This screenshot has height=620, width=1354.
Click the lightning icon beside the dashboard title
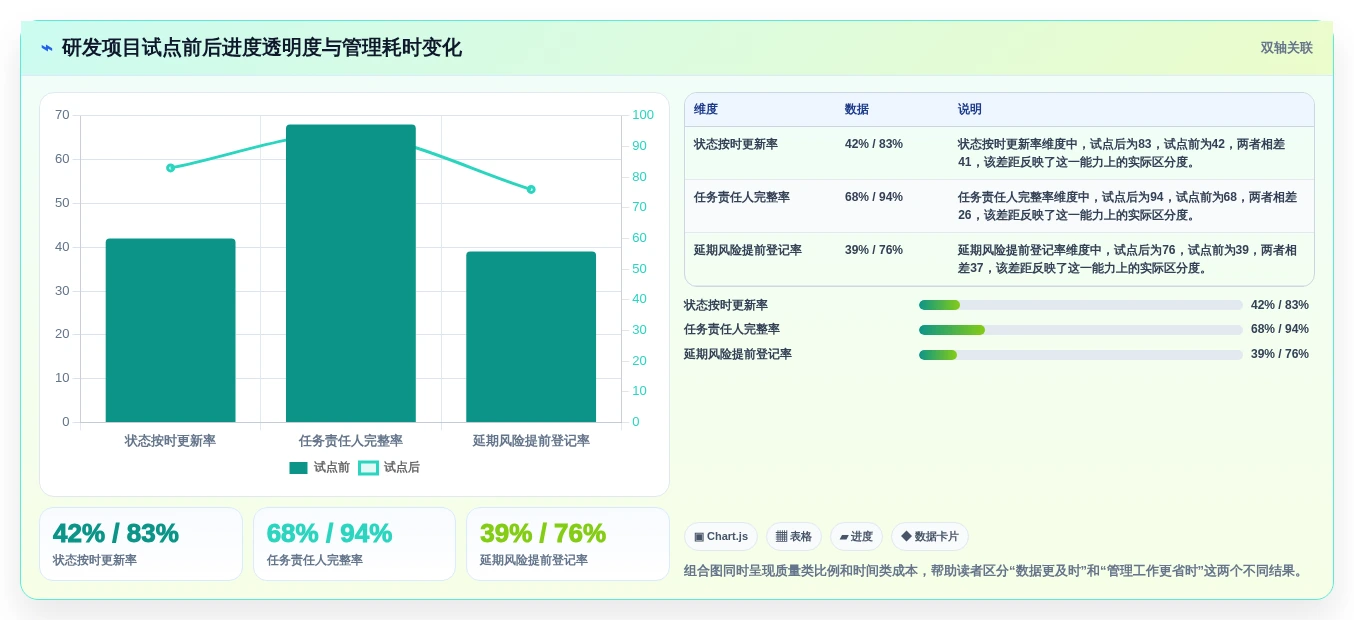click(x=47, y=48)
